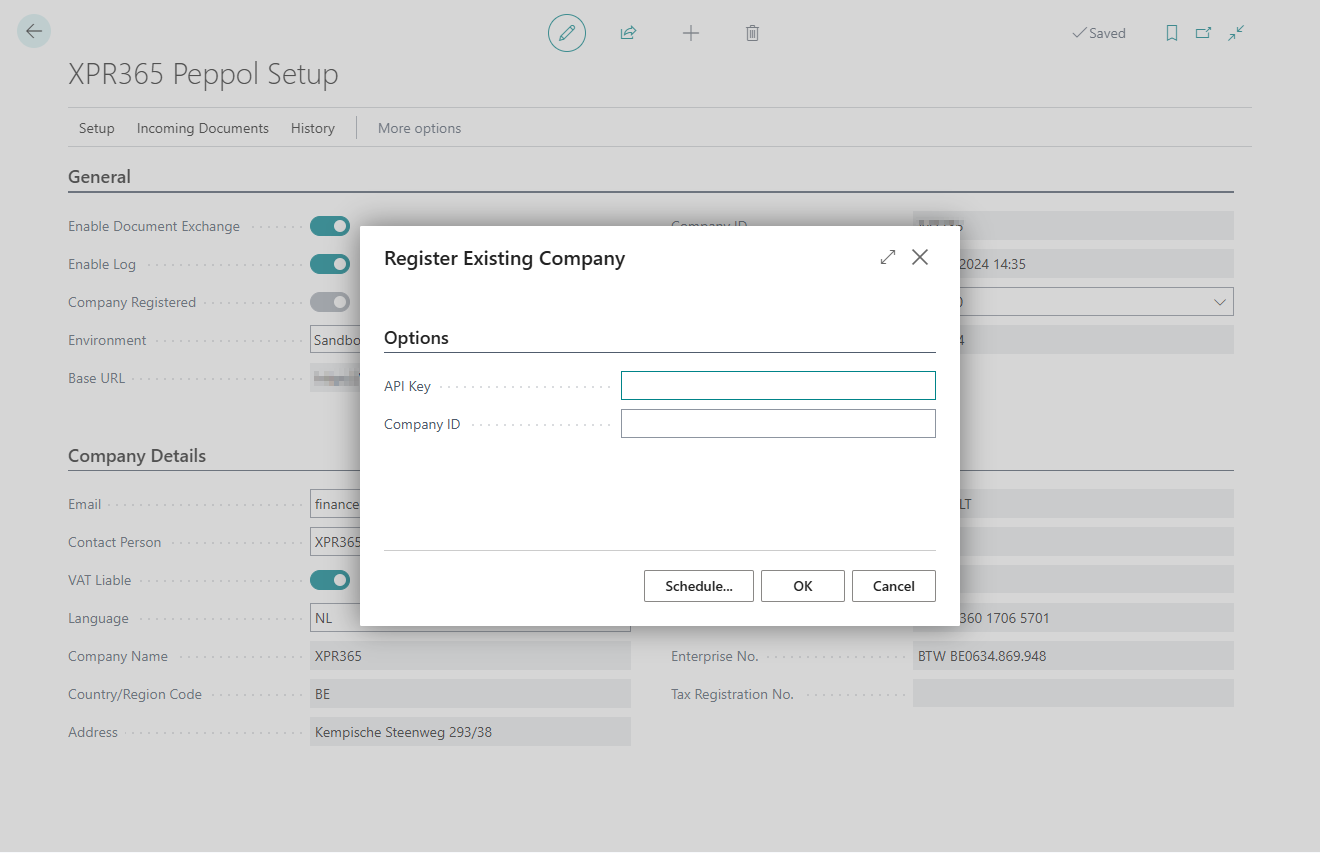This screenshot has width=1320, height=853.
Task: Click the XPR365 Peppol Setup title
Action: [203, 74]
